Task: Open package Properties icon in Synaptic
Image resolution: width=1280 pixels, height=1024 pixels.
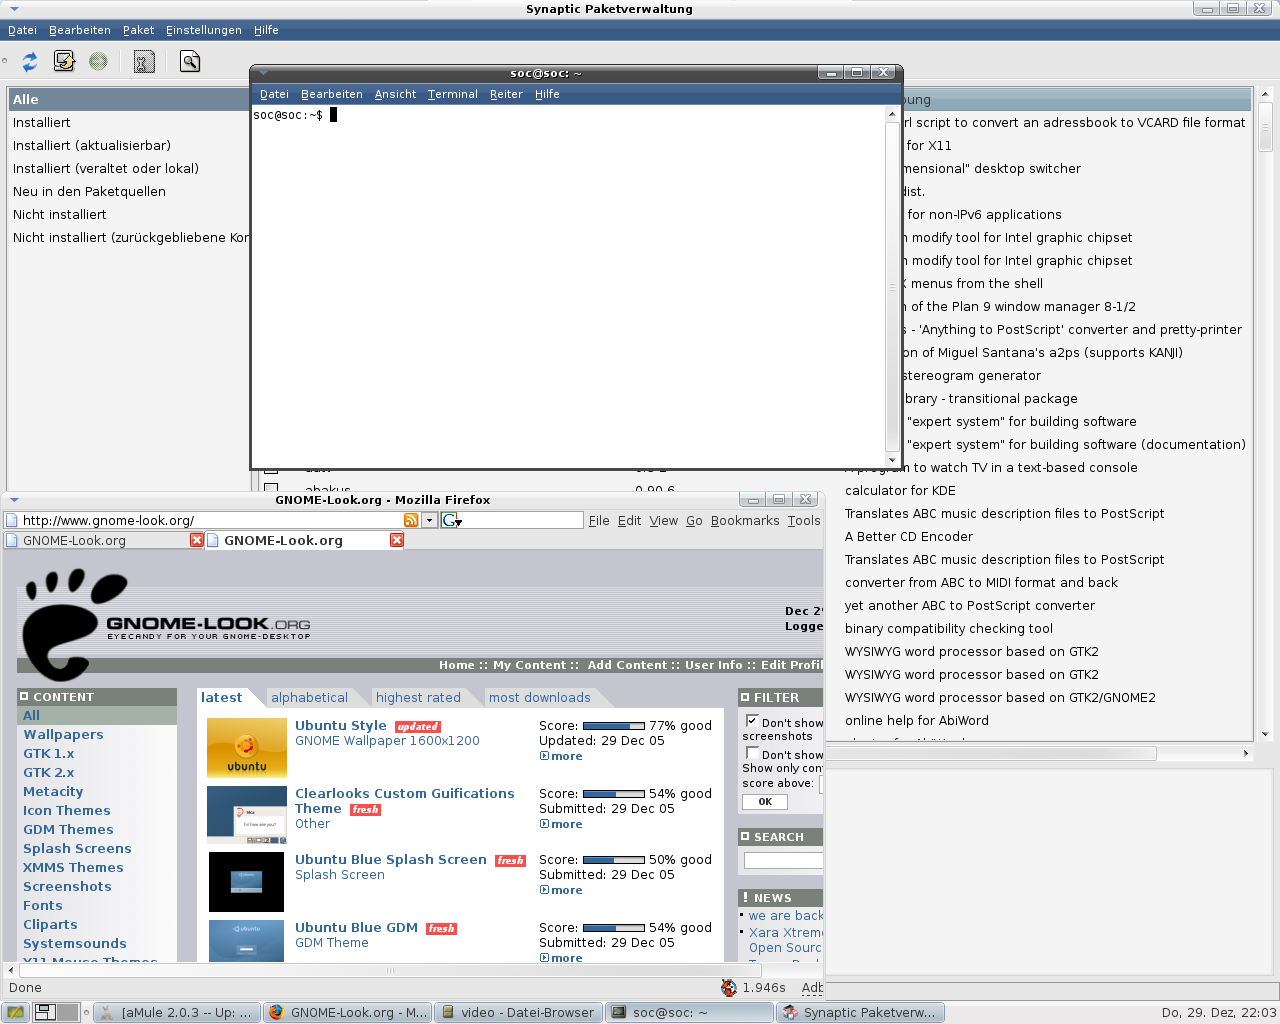Action: coord(144,62)
